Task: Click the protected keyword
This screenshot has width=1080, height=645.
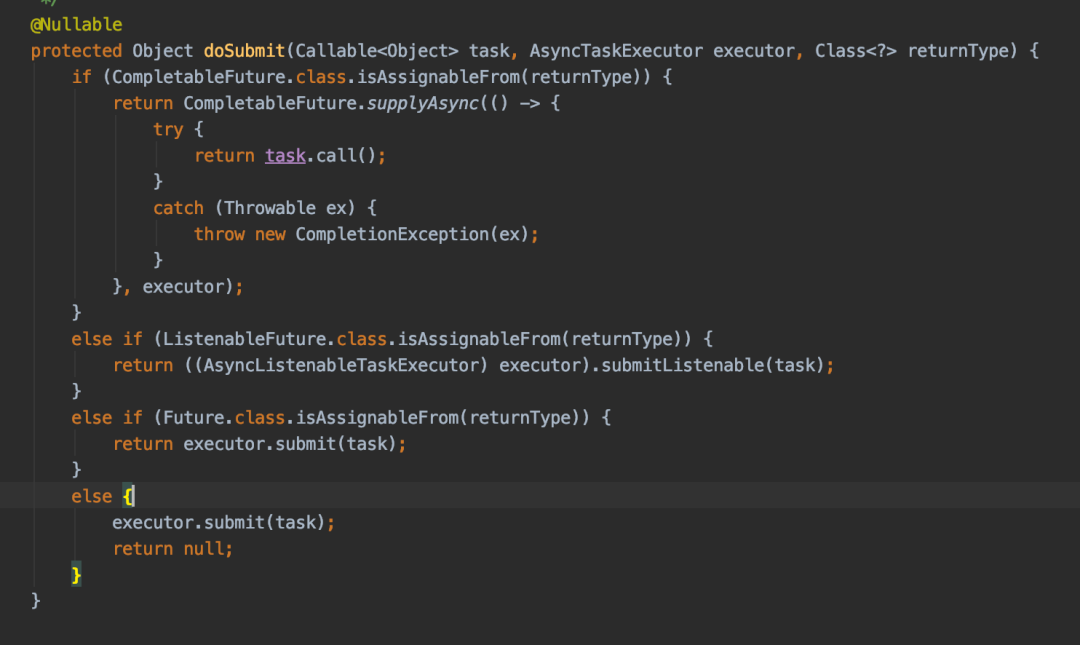Action: click(x=76, y=51)
